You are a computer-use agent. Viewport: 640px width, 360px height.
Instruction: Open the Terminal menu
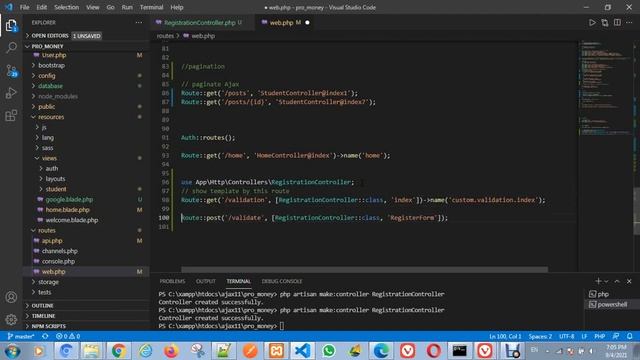[151, 7]
